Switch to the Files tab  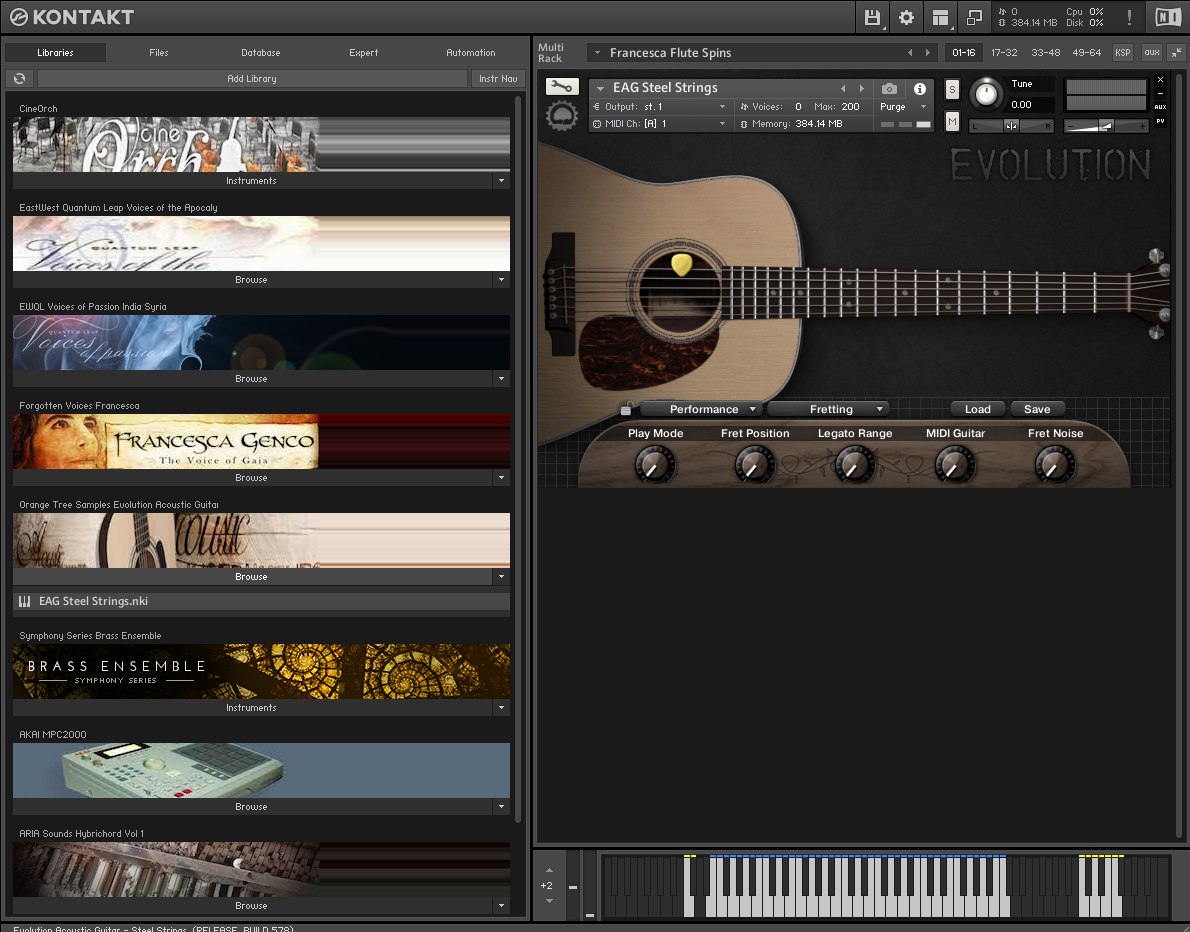159,52
